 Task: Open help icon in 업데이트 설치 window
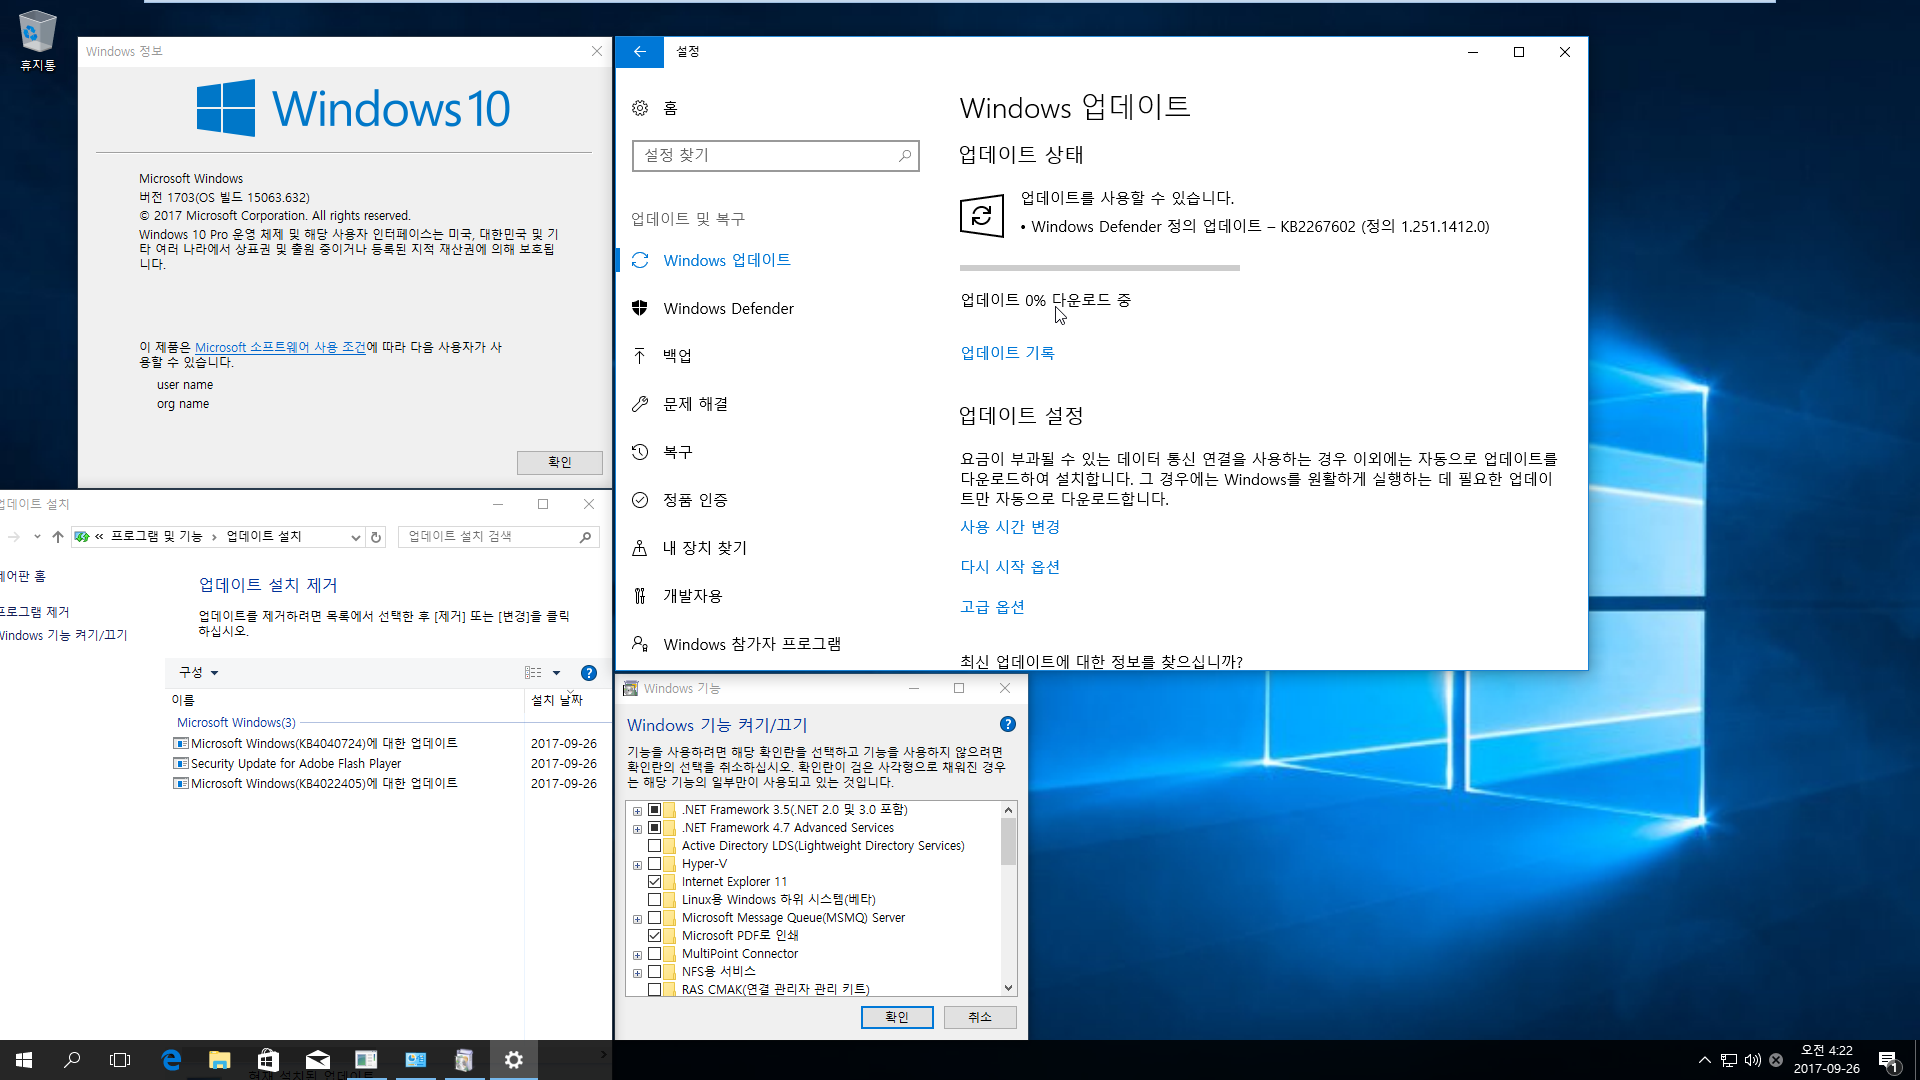pyautogui.click(x=589, y=673)
